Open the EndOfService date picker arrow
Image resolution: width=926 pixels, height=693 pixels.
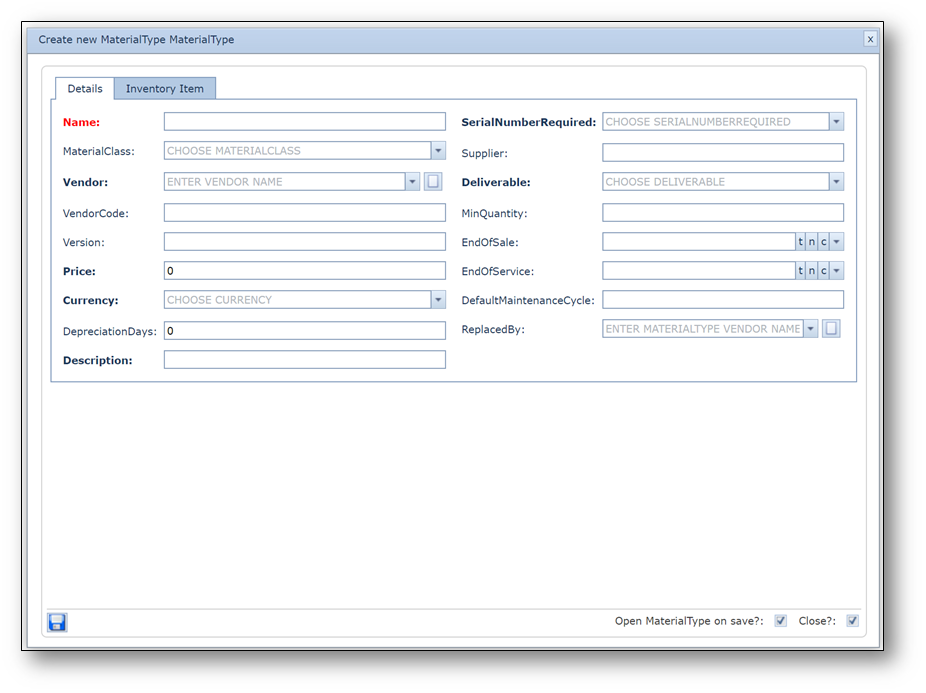pyautogui.click(x=836, y=271)
